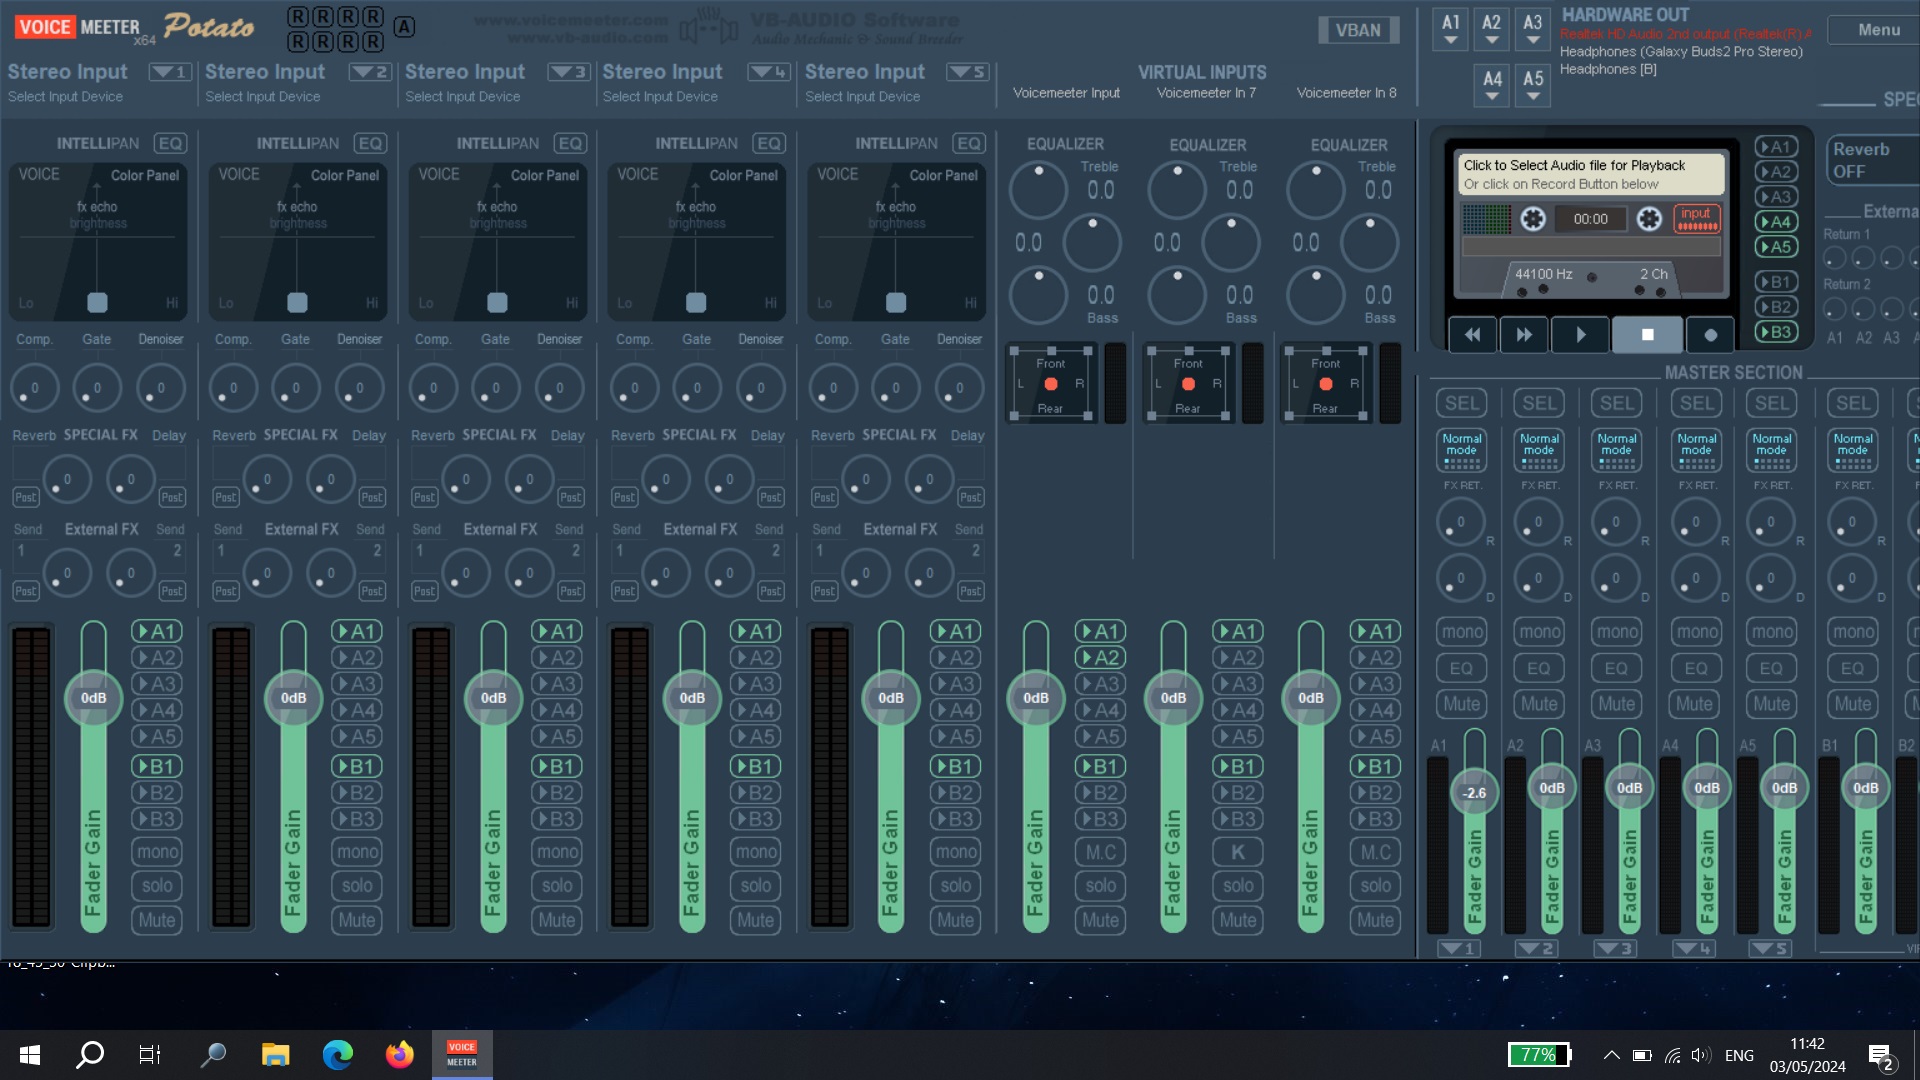Stop the cassette recorder
This screenshot has height=1080, width=1920.
(x=1647, y=335)
